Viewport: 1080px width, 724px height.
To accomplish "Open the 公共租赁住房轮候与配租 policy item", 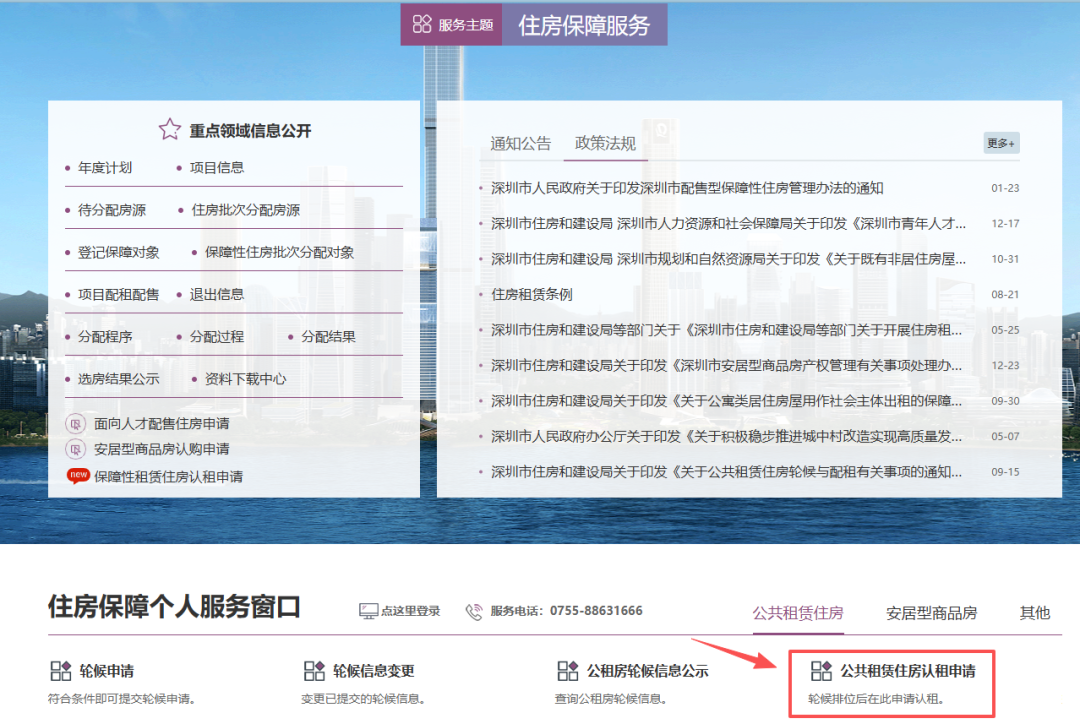I will click(x=727, y=472).
